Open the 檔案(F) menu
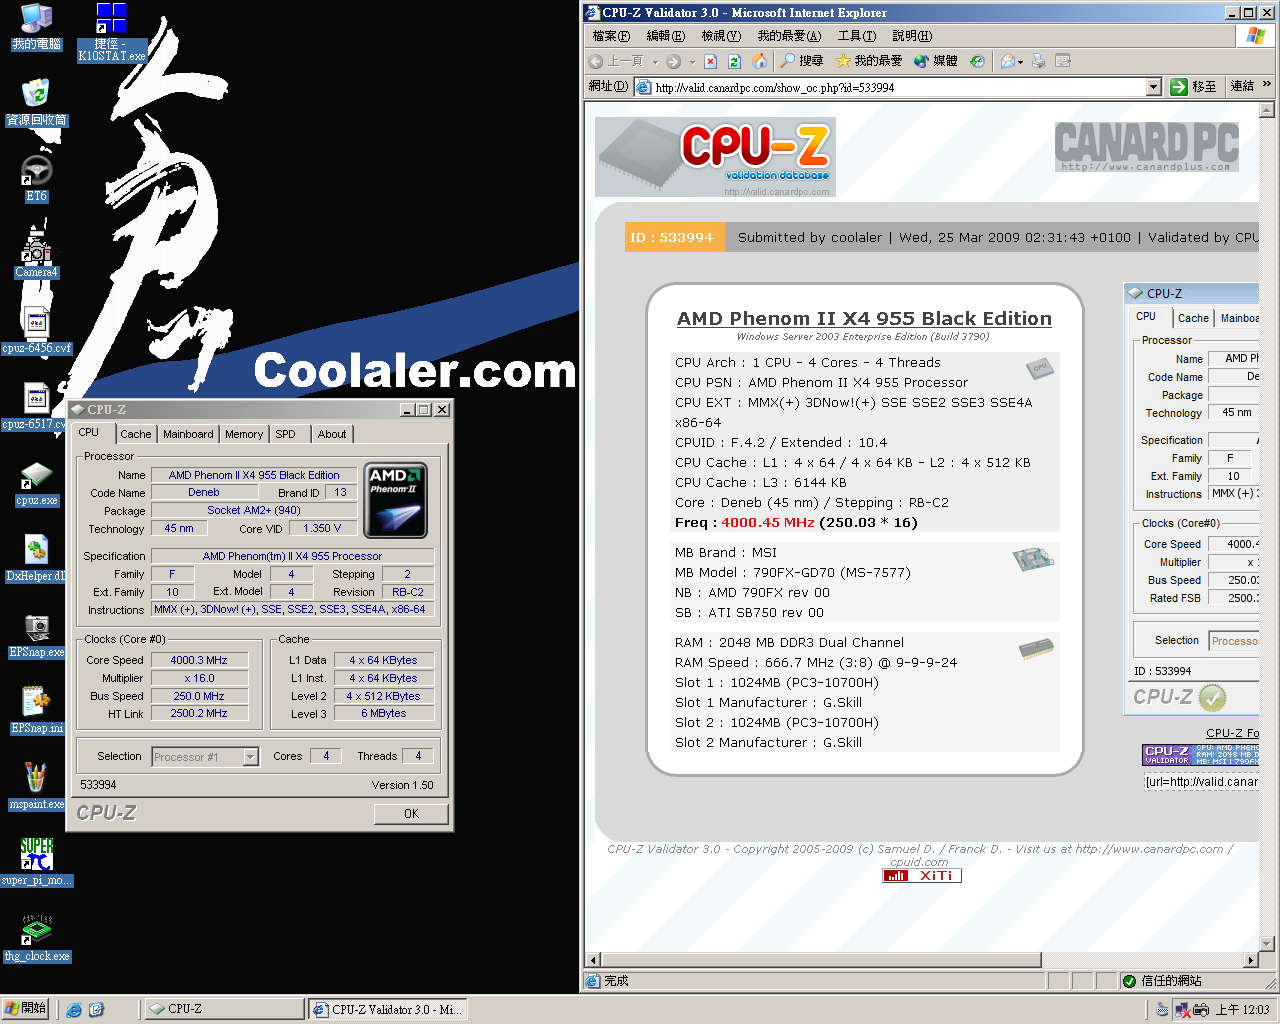1280x1024 pixels. click(x=611, y=36)
